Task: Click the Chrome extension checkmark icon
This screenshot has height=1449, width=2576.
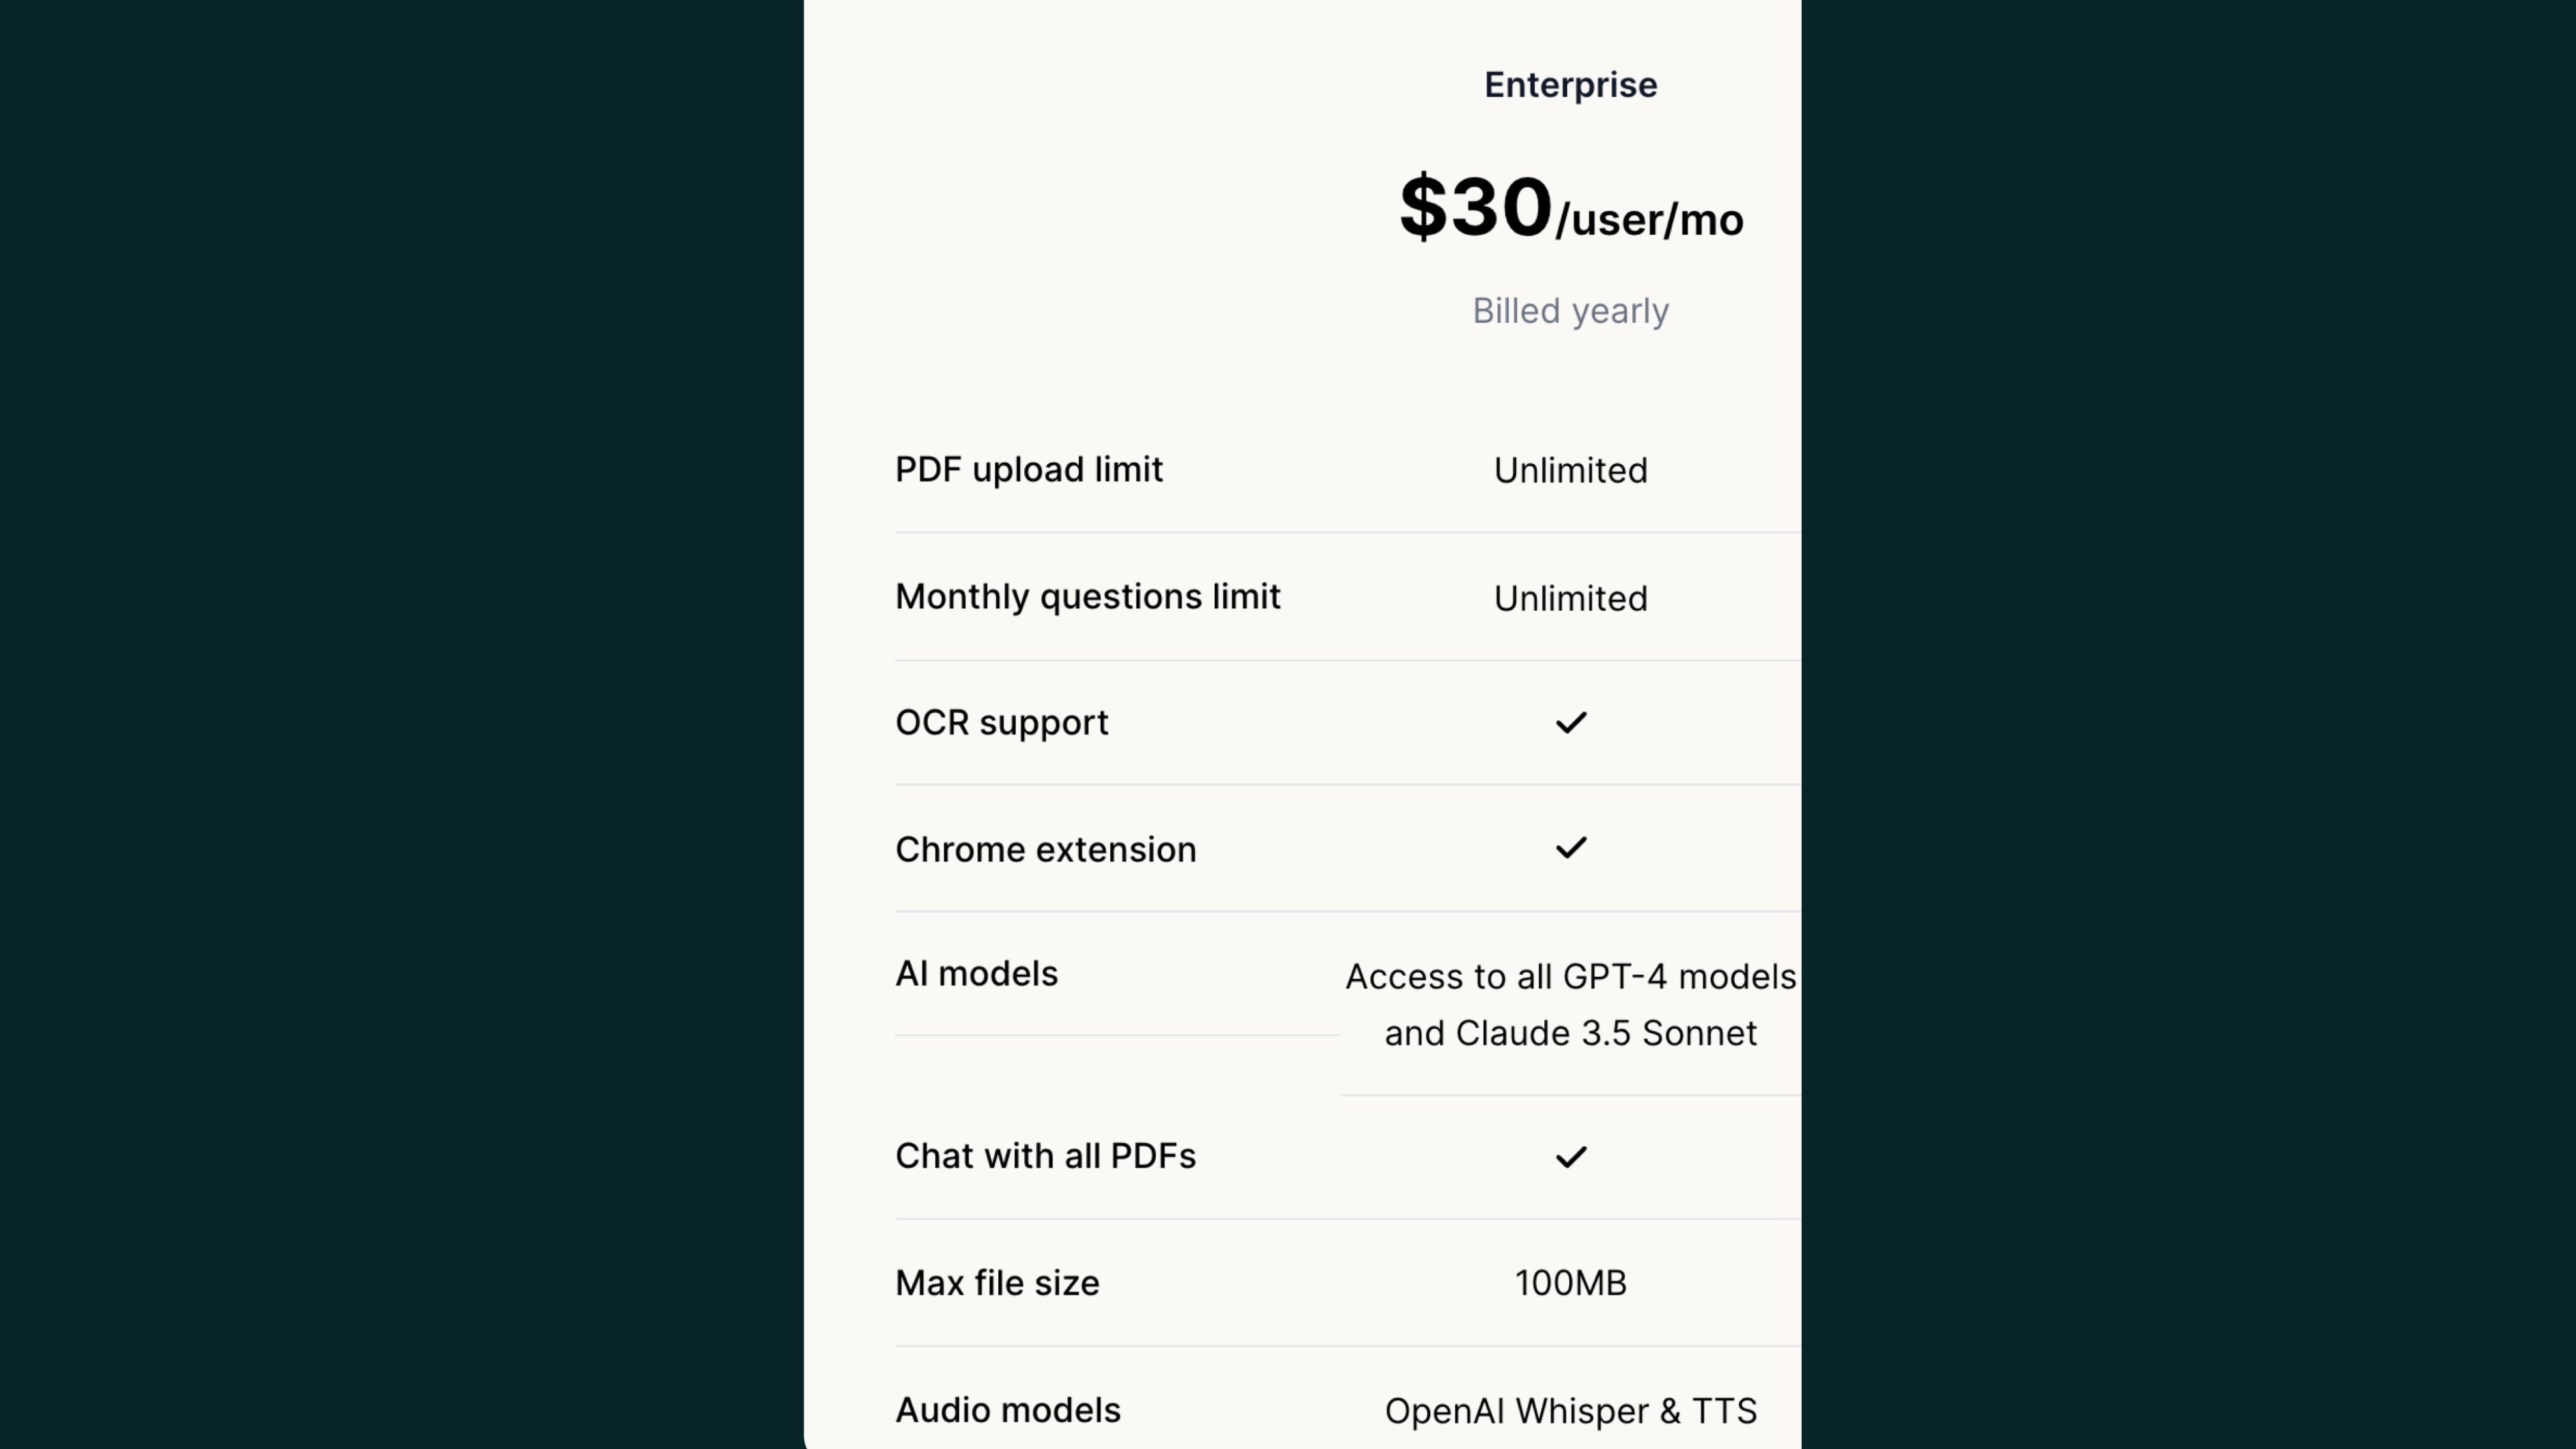Action: 1571,848
